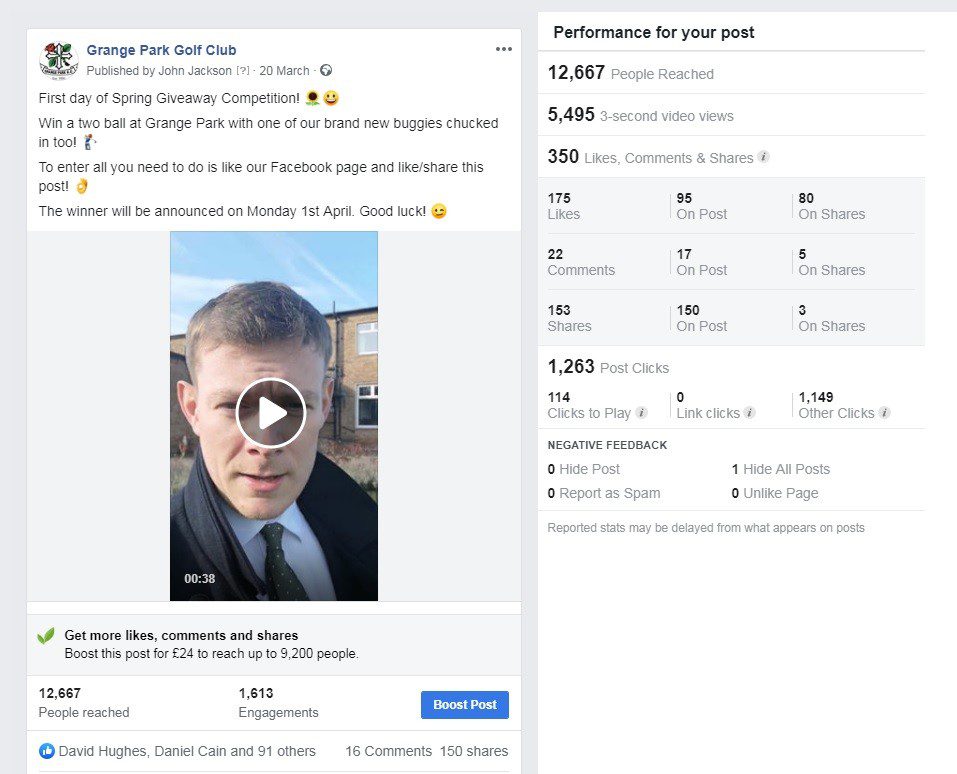Click the green leaf boost suggestion icon
The width and height of the screenshot is (957, 774).
click(x=46, y=636)
